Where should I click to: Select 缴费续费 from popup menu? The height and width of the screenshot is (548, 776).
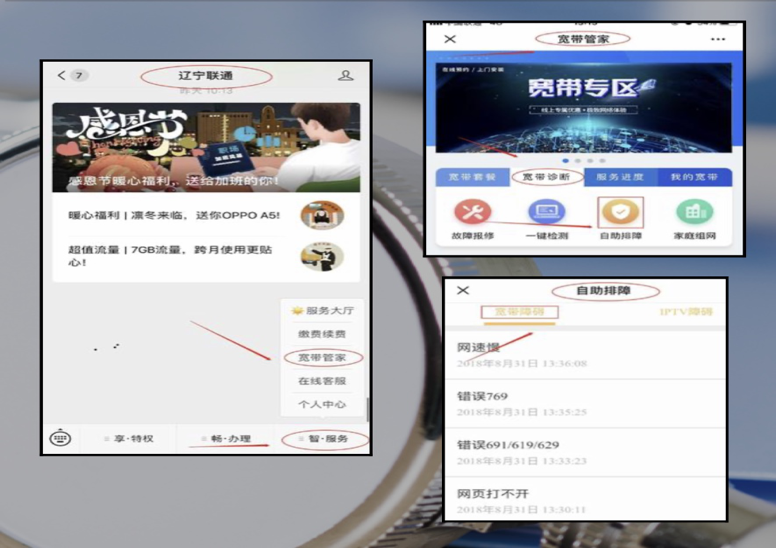(322, 334)
